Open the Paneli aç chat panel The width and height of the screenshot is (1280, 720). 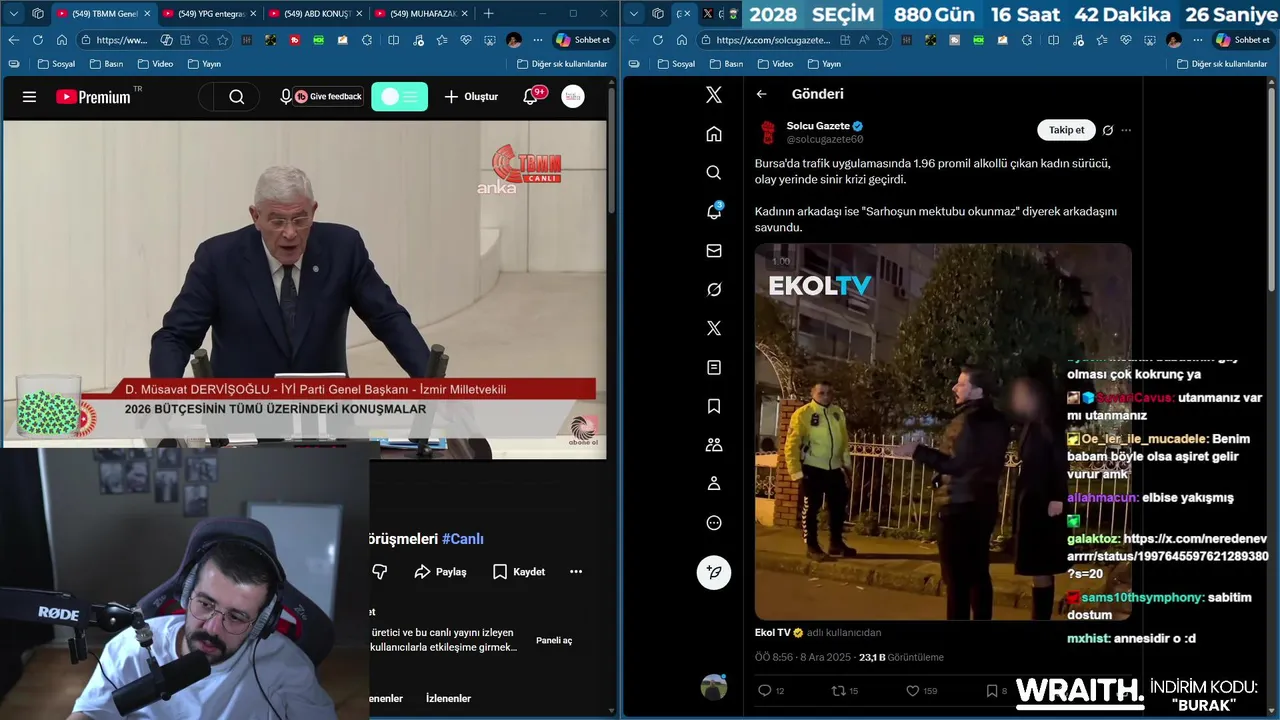point(554,640)
